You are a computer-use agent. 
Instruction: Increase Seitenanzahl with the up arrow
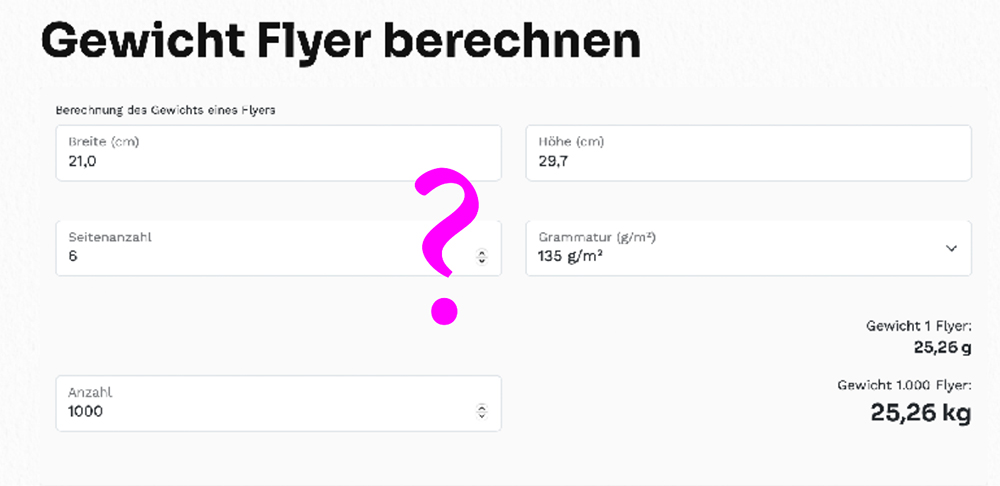[x=482, y=252]
